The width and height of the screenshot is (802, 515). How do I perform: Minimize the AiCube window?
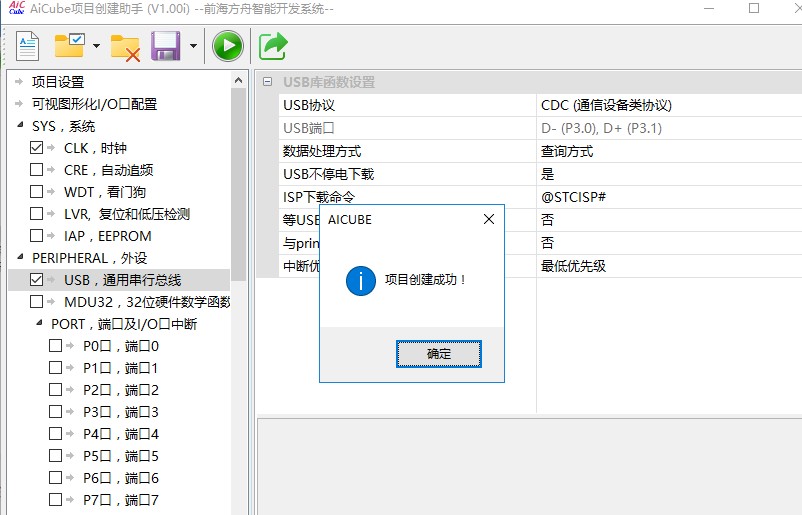point(708,8)
